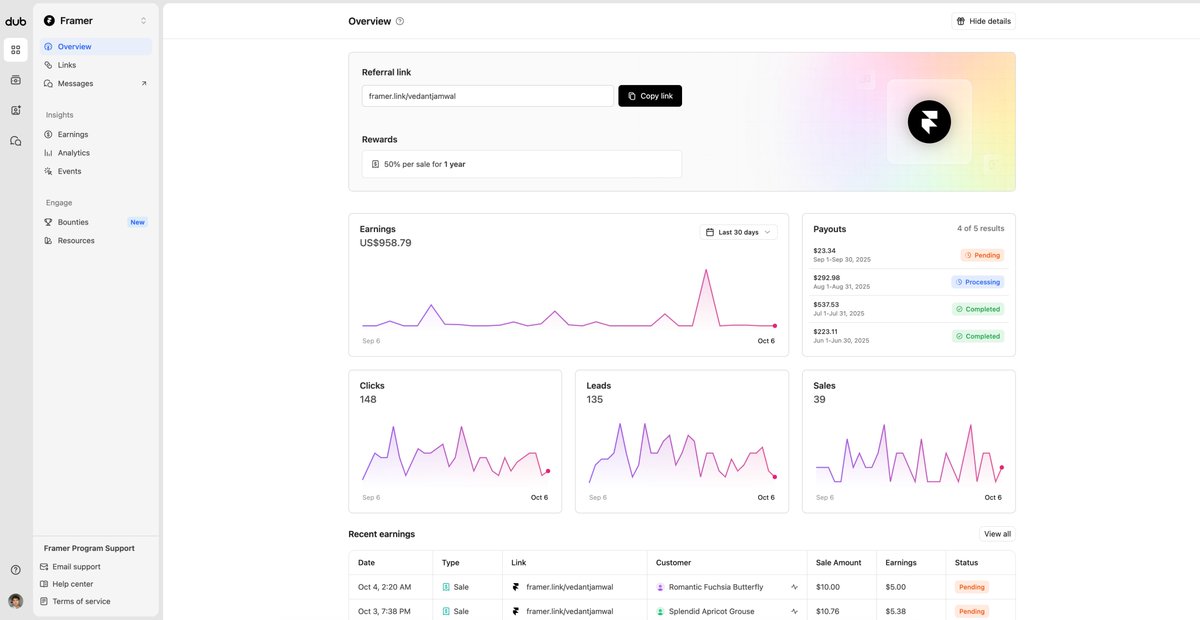Click the Oct 4, 2:20 AM date cell

coord(385,587)
